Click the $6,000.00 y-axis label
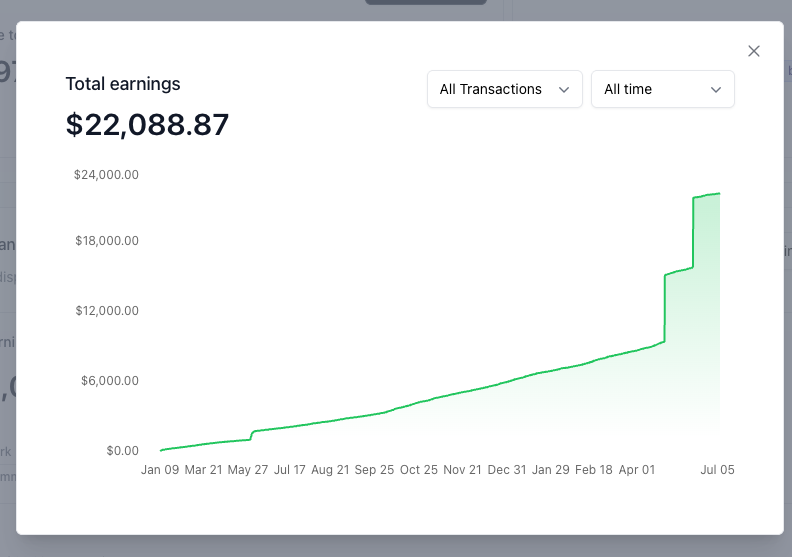This screenshot has width=792, height=557. point(110,381)
